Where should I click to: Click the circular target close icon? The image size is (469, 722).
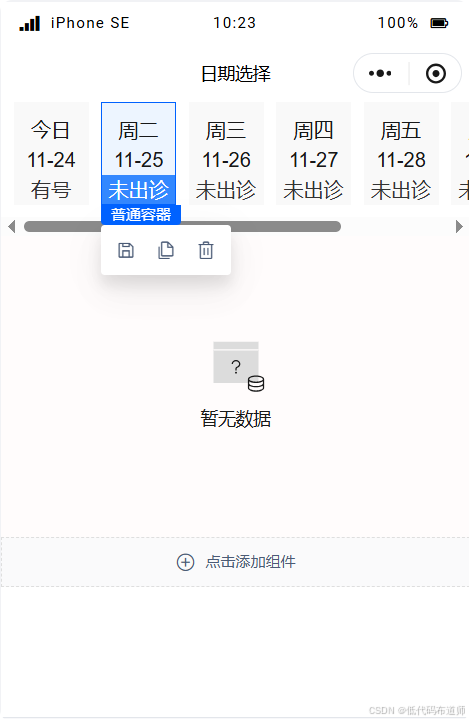(x=436, y=73)
